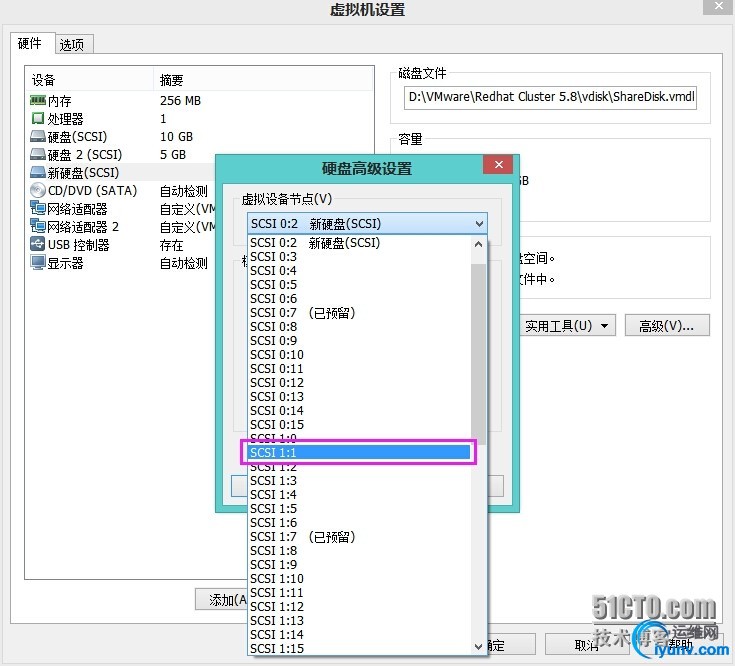This screenshot has height=666, width=735.
Task: Choose SCSI 1:6 in the list
Action: pyautogui.click(x=359, y=523)
